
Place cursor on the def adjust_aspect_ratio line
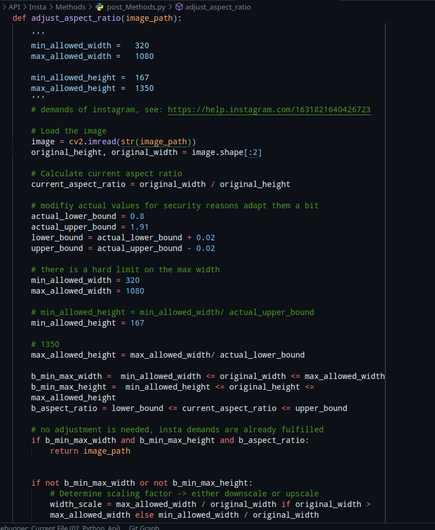pos(97,18)
